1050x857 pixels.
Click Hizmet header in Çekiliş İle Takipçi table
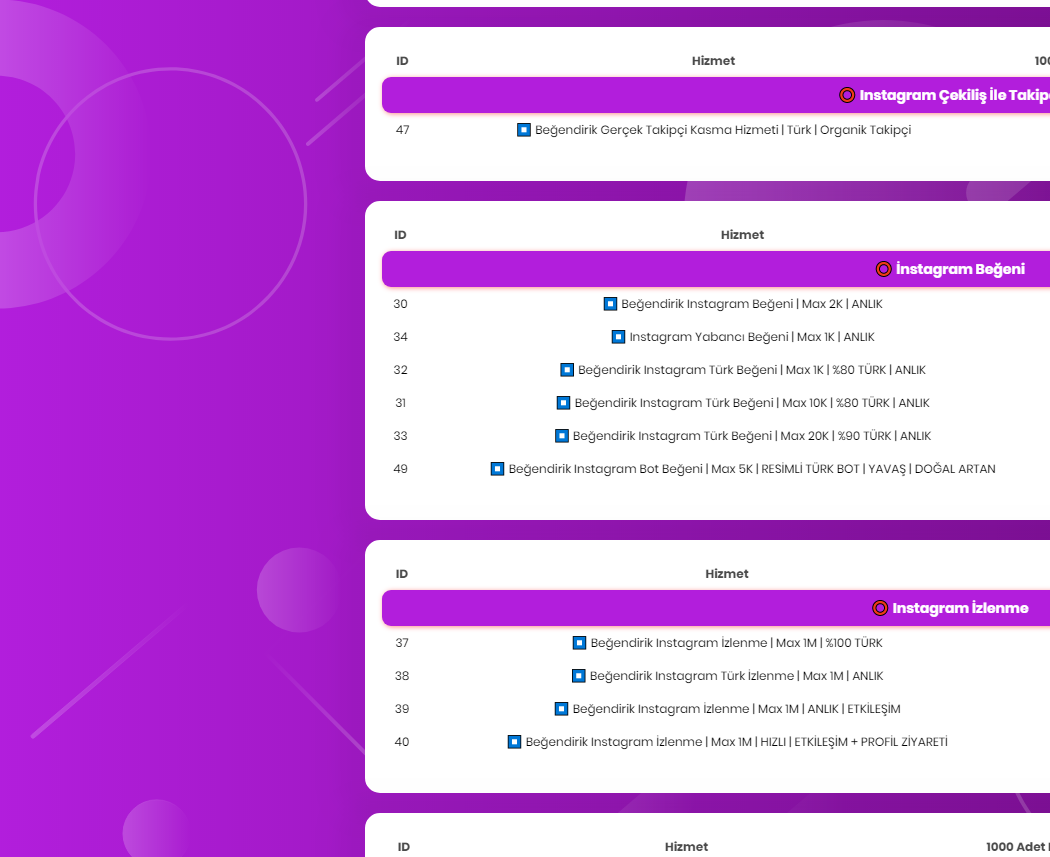point(713,61)
